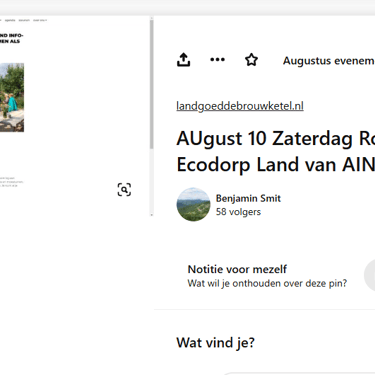Open the garden photo in the pin

click(x=12, y=97)
